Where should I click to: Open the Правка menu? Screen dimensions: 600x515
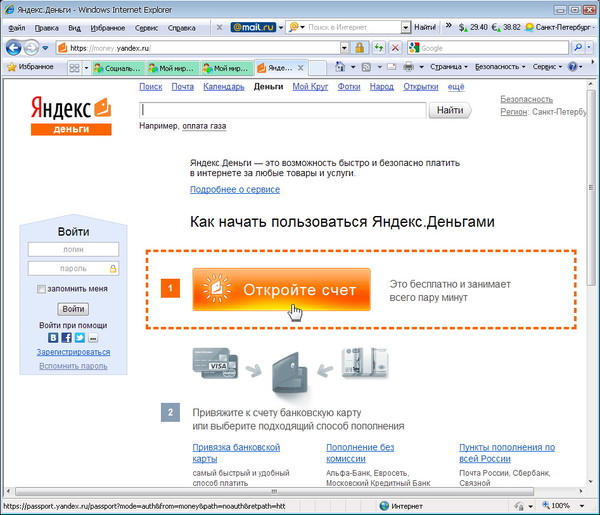pyautogui.click(x=46, y=28)
